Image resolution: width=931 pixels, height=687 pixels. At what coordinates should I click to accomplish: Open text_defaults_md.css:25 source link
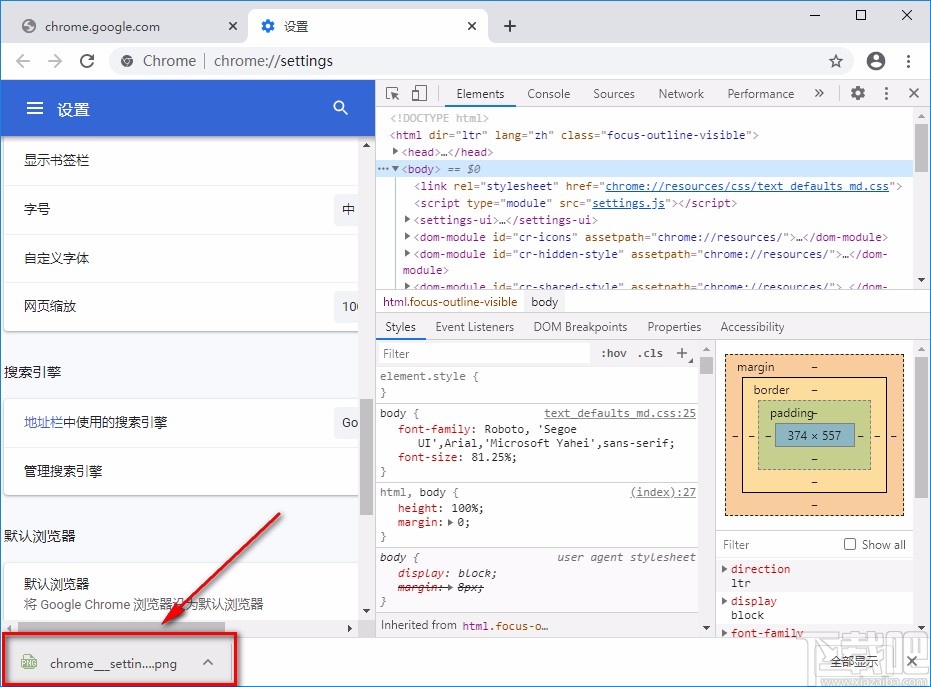(x=619, y=413)
